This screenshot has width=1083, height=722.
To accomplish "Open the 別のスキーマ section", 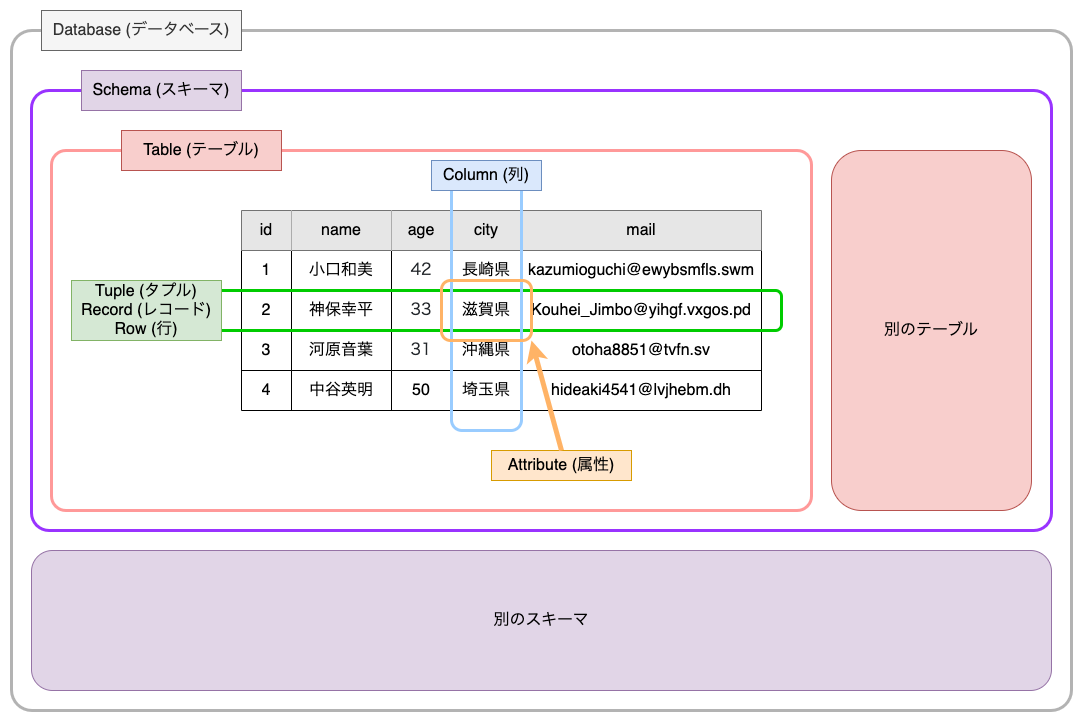I will click(x=541, y=618).
